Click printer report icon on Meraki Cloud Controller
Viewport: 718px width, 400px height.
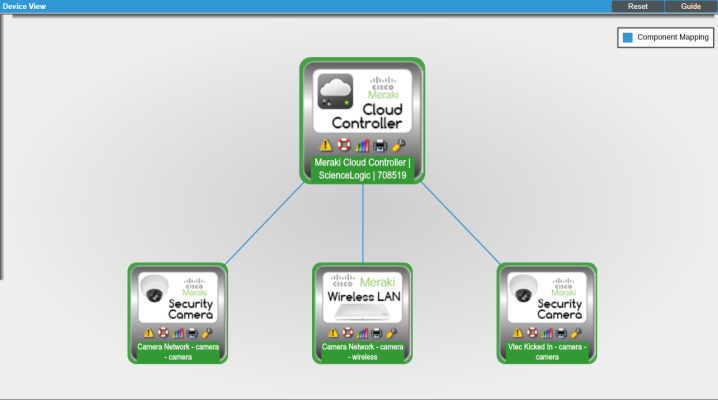380,146
